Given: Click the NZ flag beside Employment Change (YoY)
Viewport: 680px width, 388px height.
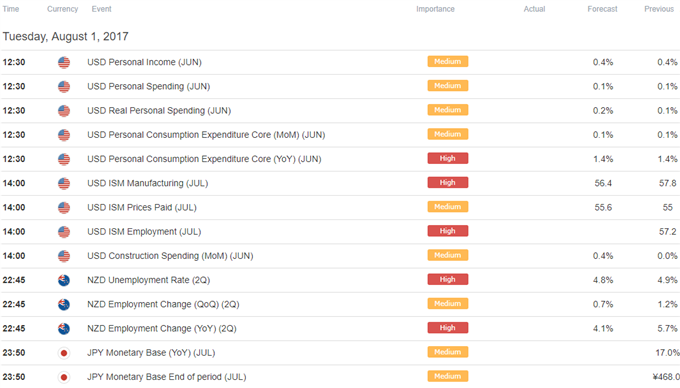Looking at the screenshot, I should pos(64,329).
